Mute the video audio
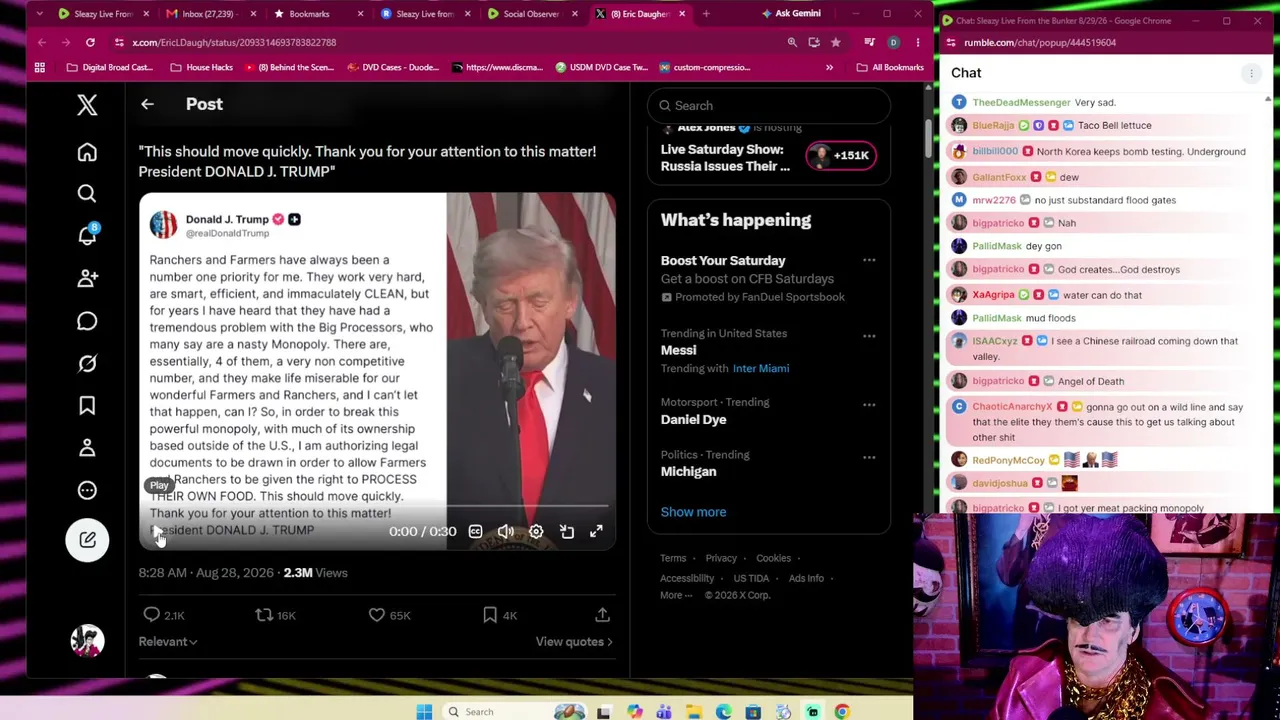Screen dimensions: 1280x720 [506, 532]
